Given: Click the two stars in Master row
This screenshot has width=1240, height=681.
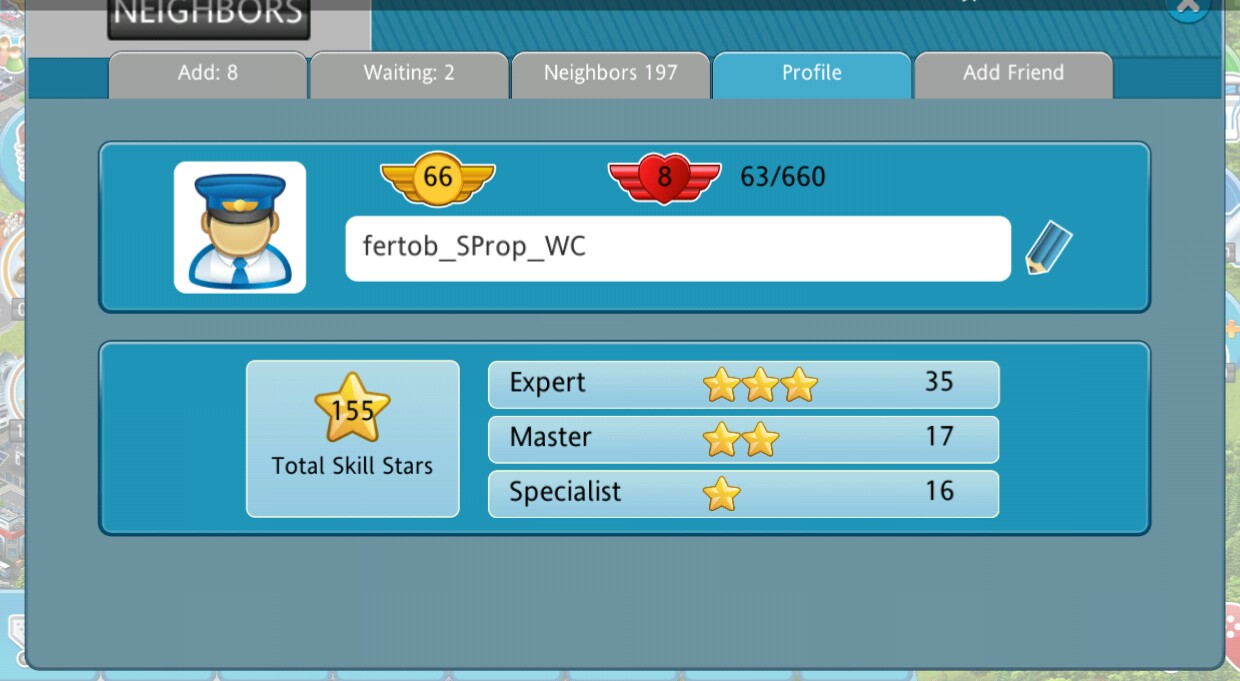Looking at the screenshot, I should tap(741, 439).
